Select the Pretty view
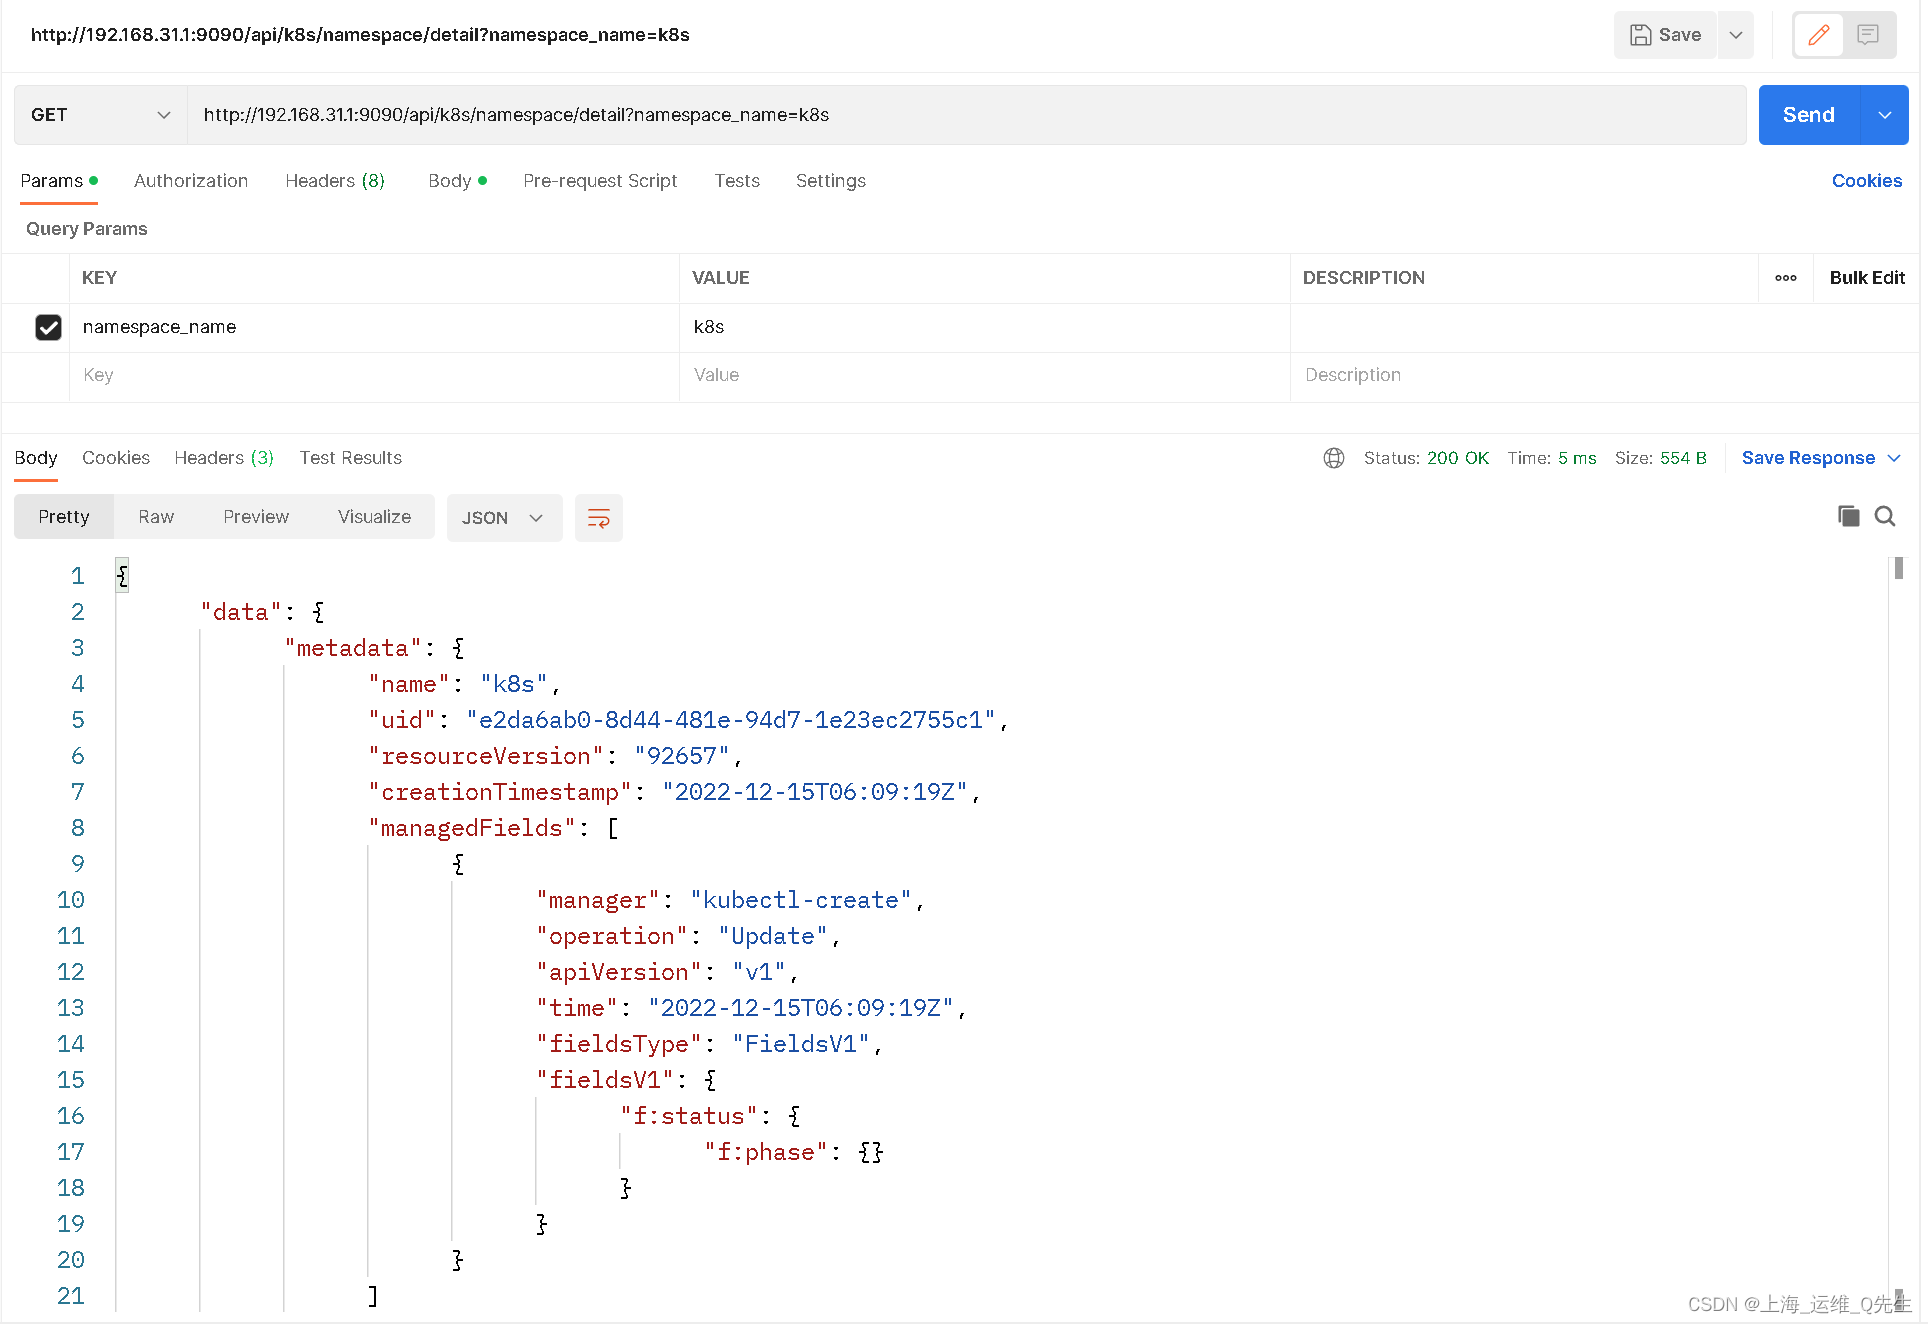This screenshot has width=1928, height=1324. pyautogui.click(x=64, y=517)
